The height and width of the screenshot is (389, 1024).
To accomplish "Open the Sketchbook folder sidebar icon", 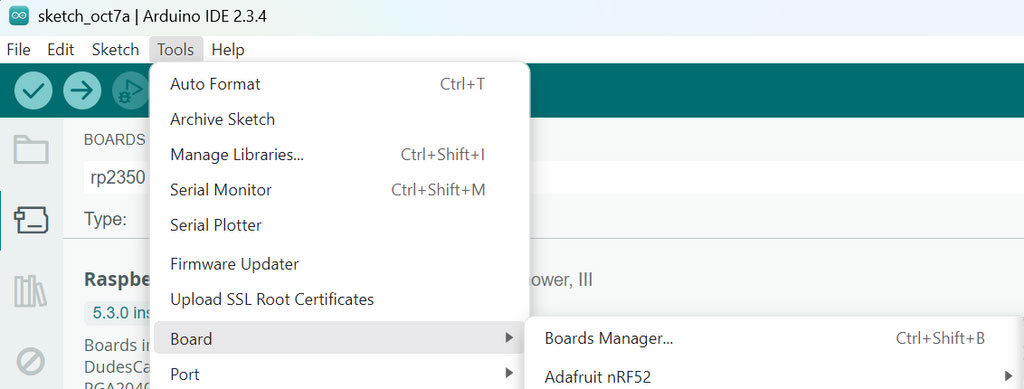I will click(31, 149).
